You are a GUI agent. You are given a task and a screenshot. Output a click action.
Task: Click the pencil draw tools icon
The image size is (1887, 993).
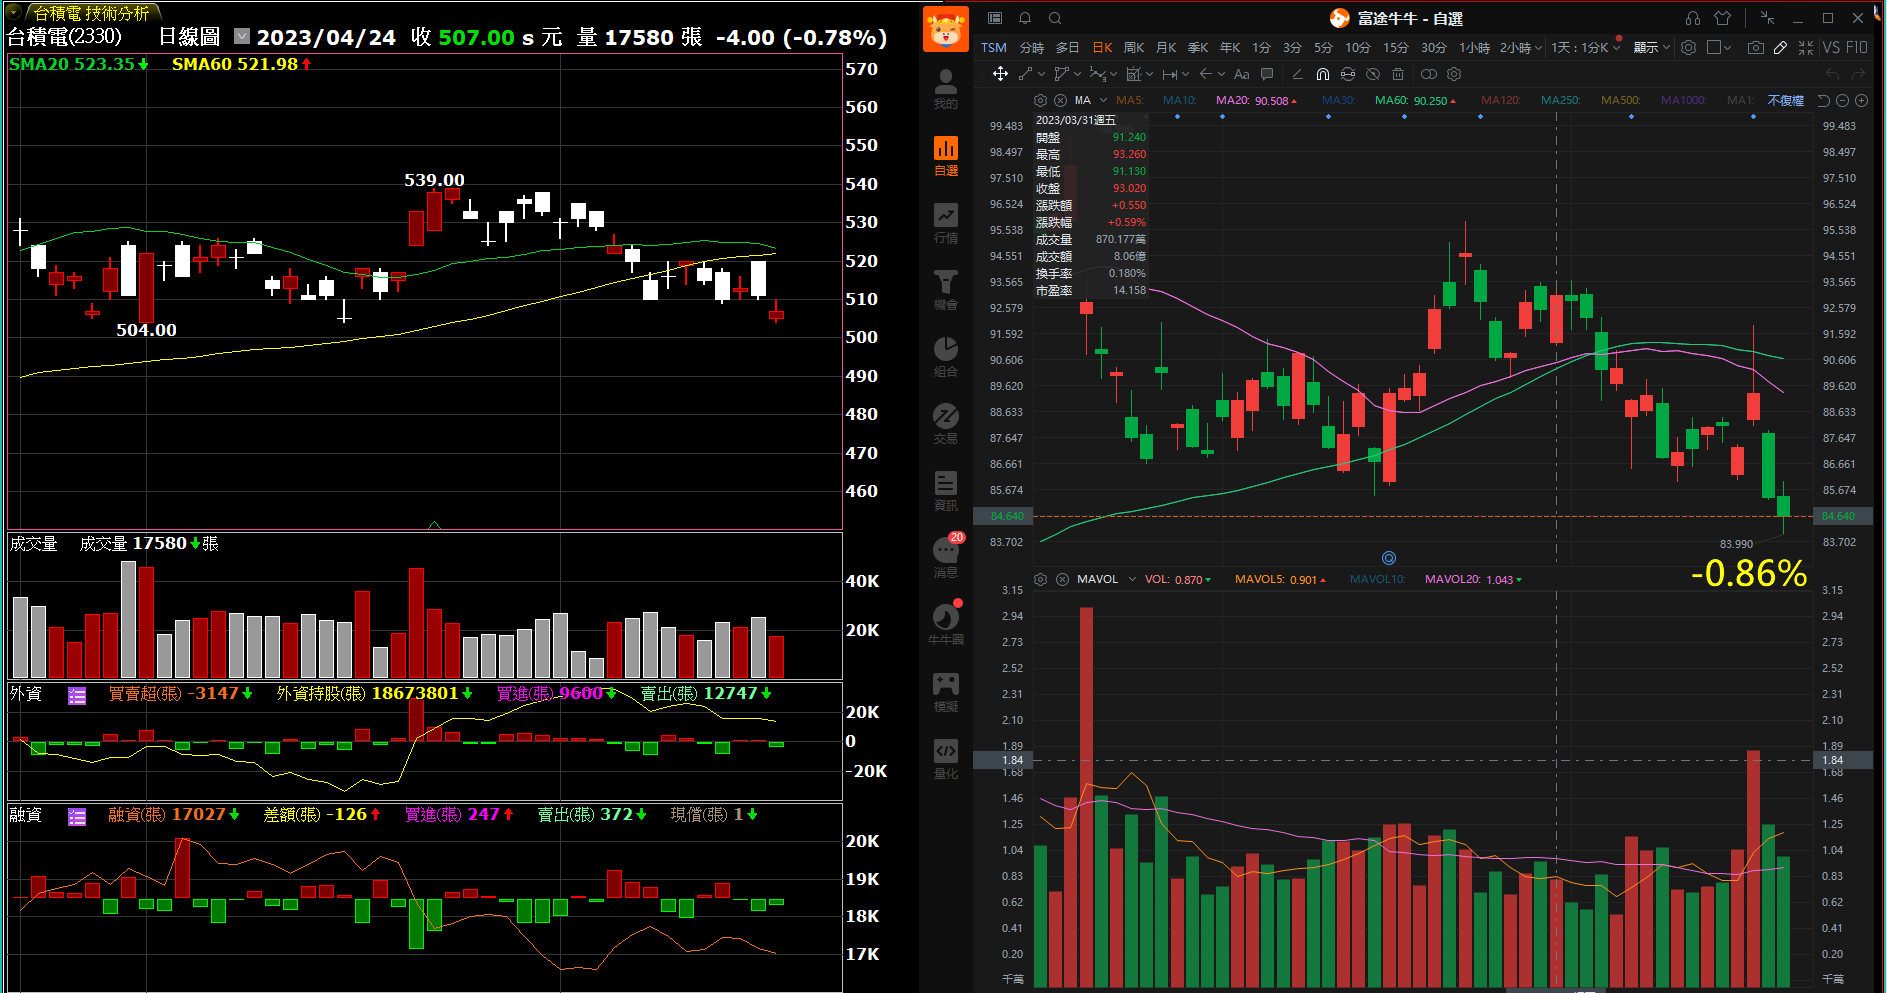[1780, 47]
